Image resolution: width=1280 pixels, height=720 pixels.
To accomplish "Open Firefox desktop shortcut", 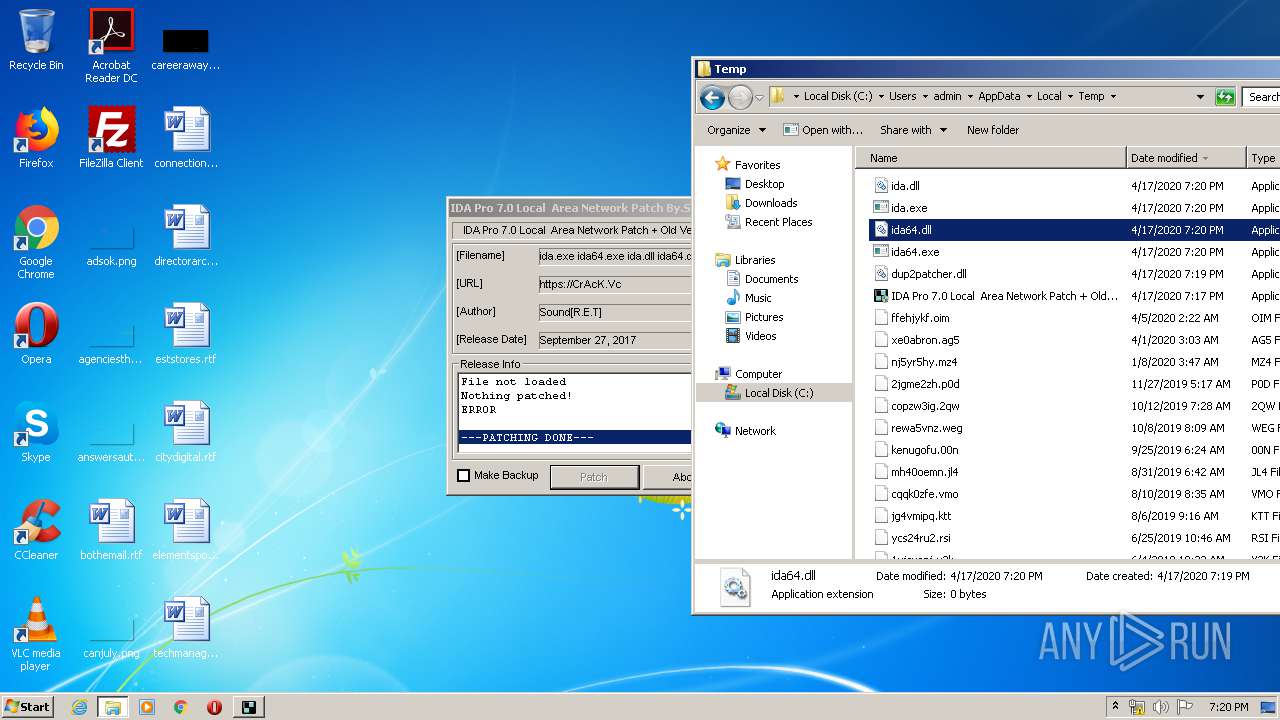I will (36, 138).
